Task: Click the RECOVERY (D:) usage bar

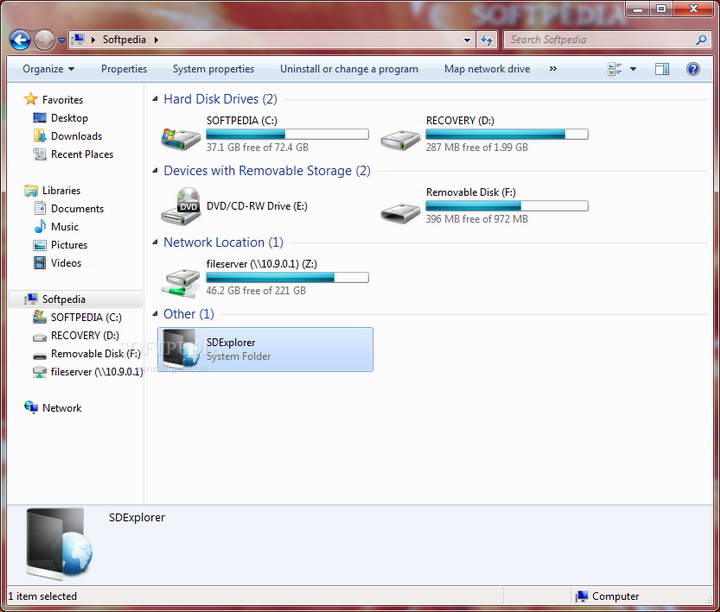Action: tap(506, 134)
